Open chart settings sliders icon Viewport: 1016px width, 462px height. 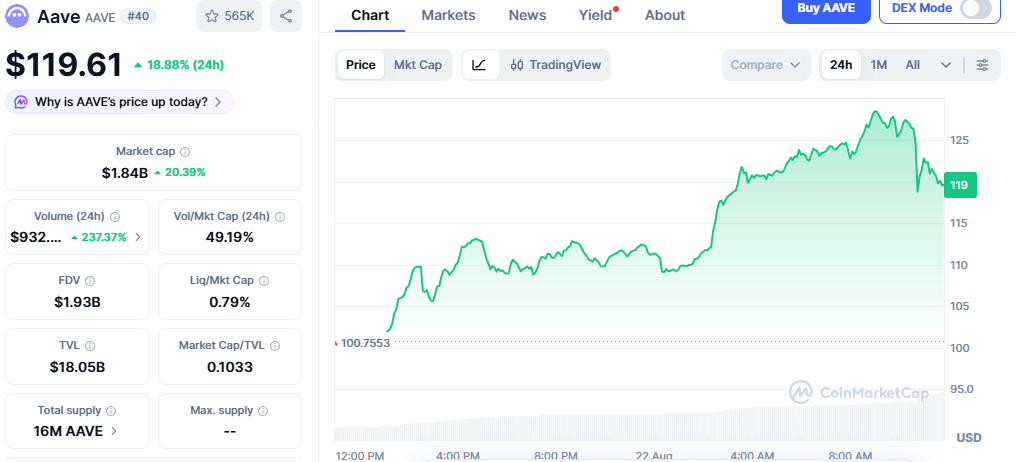[982, 65]
